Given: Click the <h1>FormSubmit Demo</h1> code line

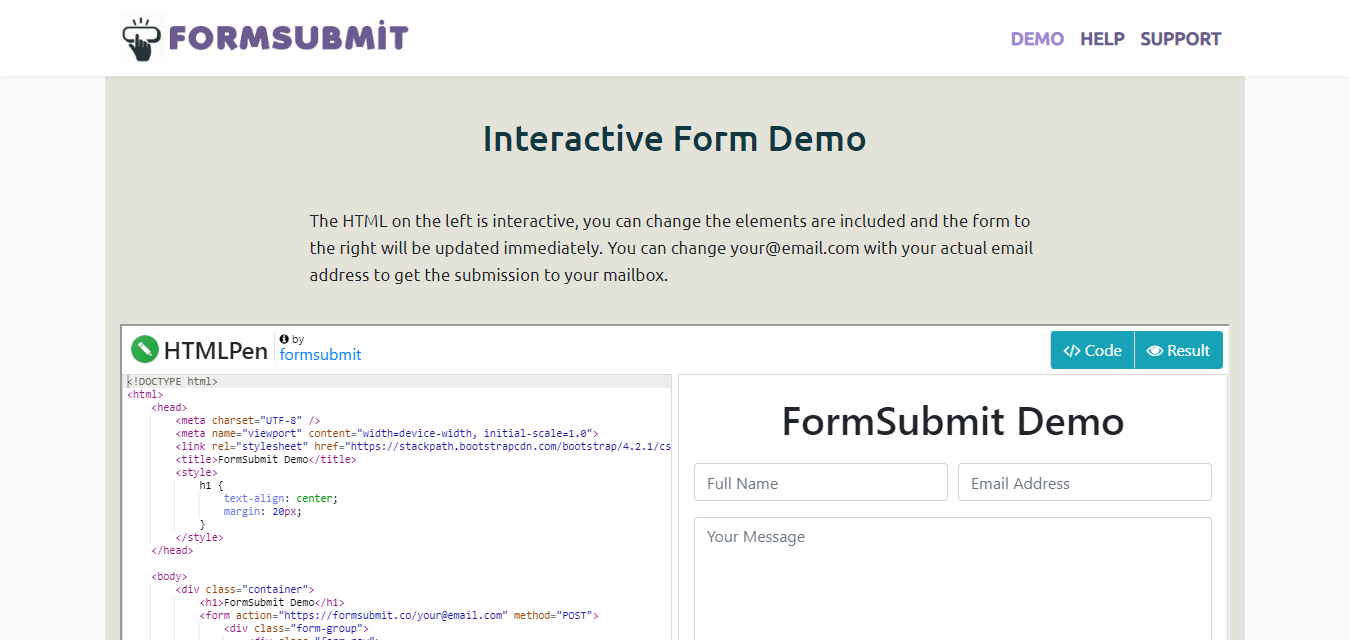Looking at the screenshot, I should click(x=272, y=602).
